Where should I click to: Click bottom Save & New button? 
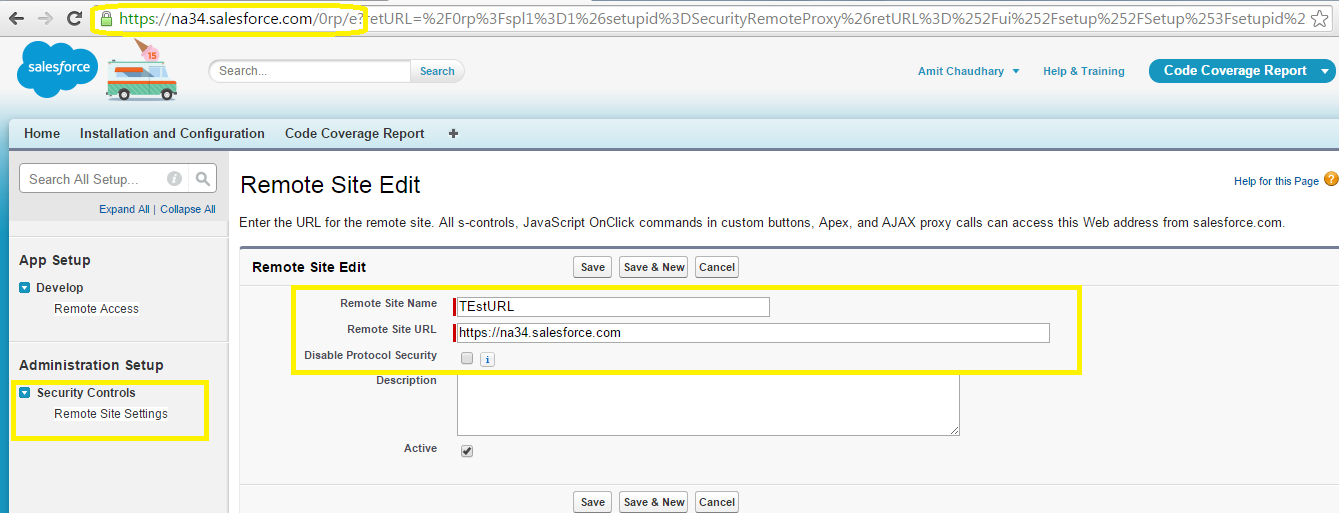tap(654, 502)
